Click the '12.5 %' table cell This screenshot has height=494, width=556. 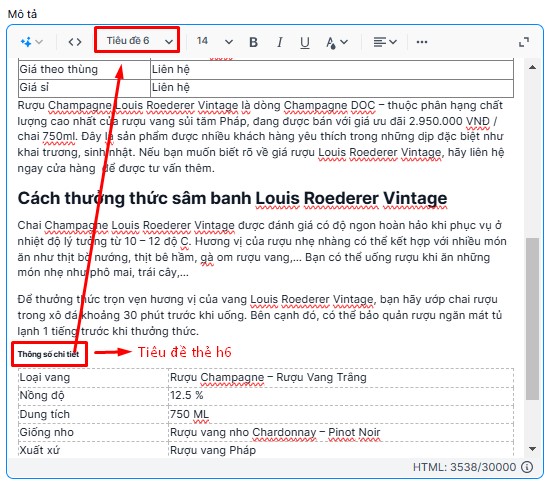(341, 396)
